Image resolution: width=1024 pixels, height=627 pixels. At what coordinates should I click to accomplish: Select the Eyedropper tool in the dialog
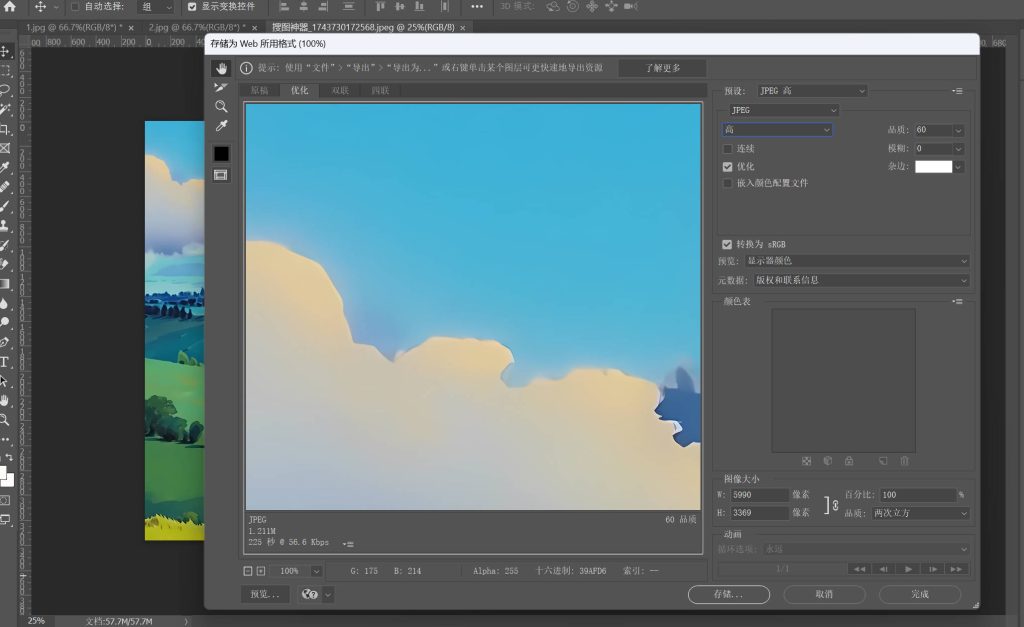[221, 125]
